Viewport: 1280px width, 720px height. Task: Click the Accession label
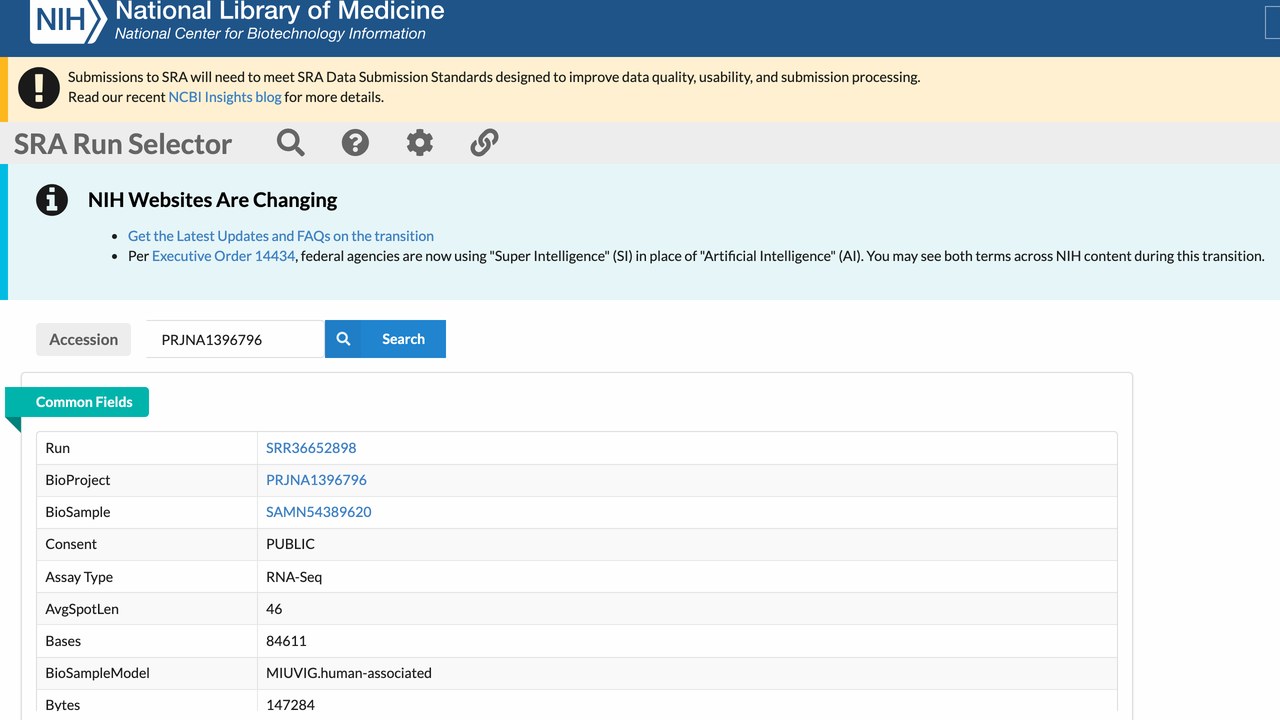84,339
